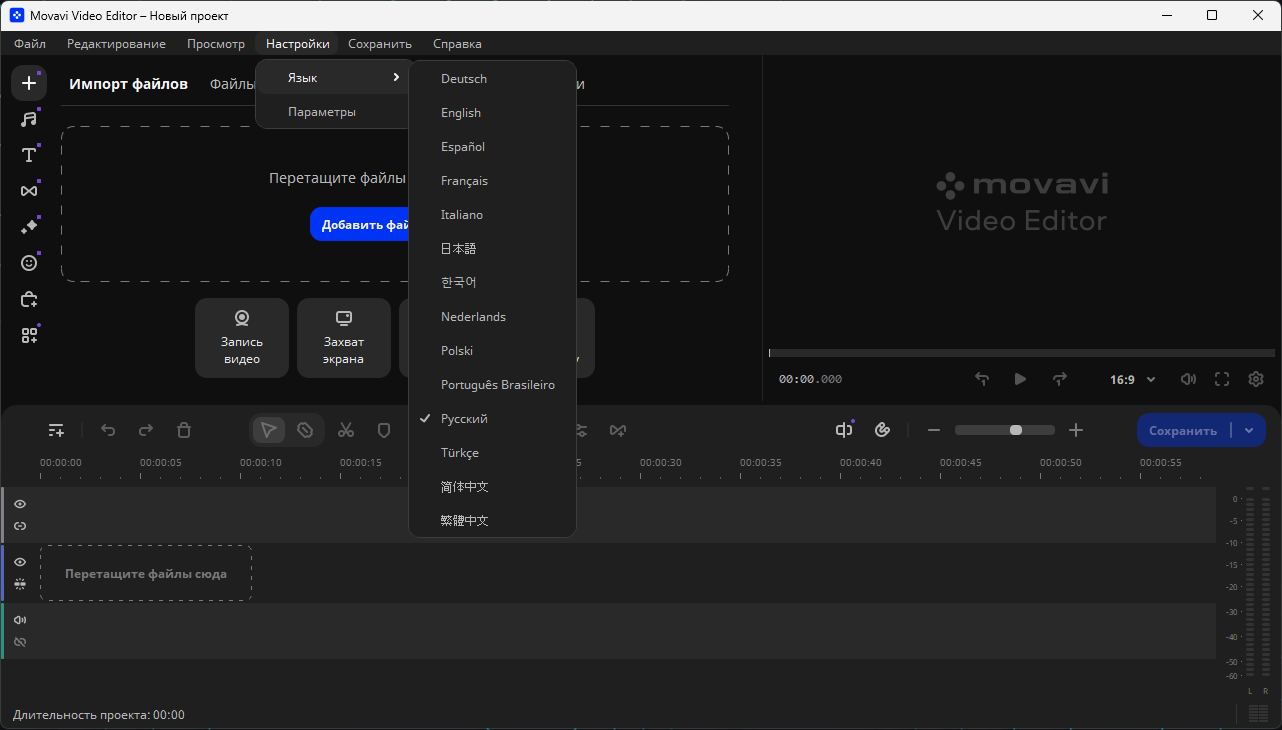
Task: Click the timeline zoom slider handle
Action: click(x=1016, y=430)
